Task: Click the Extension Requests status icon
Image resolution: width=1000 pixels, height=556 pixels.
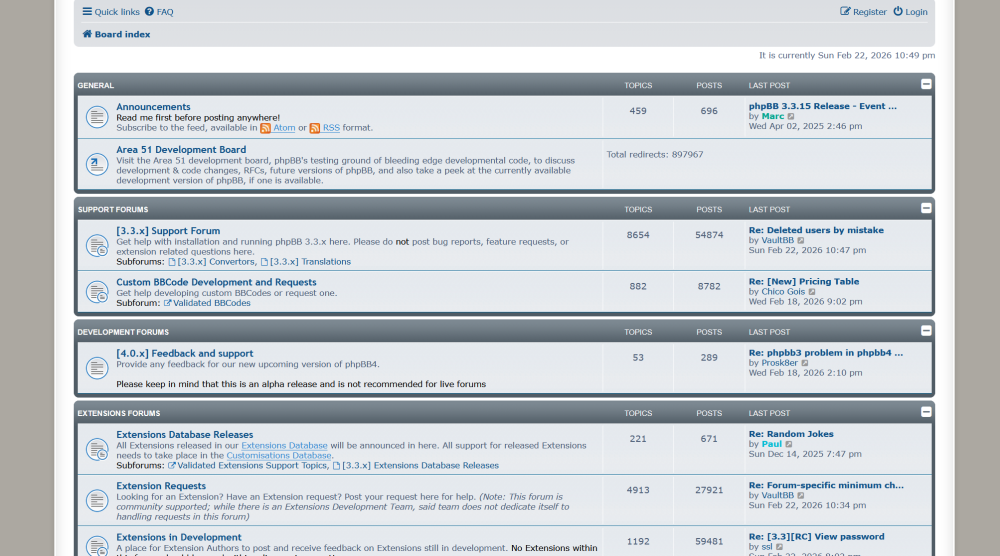Action: (x=97, y=501)
